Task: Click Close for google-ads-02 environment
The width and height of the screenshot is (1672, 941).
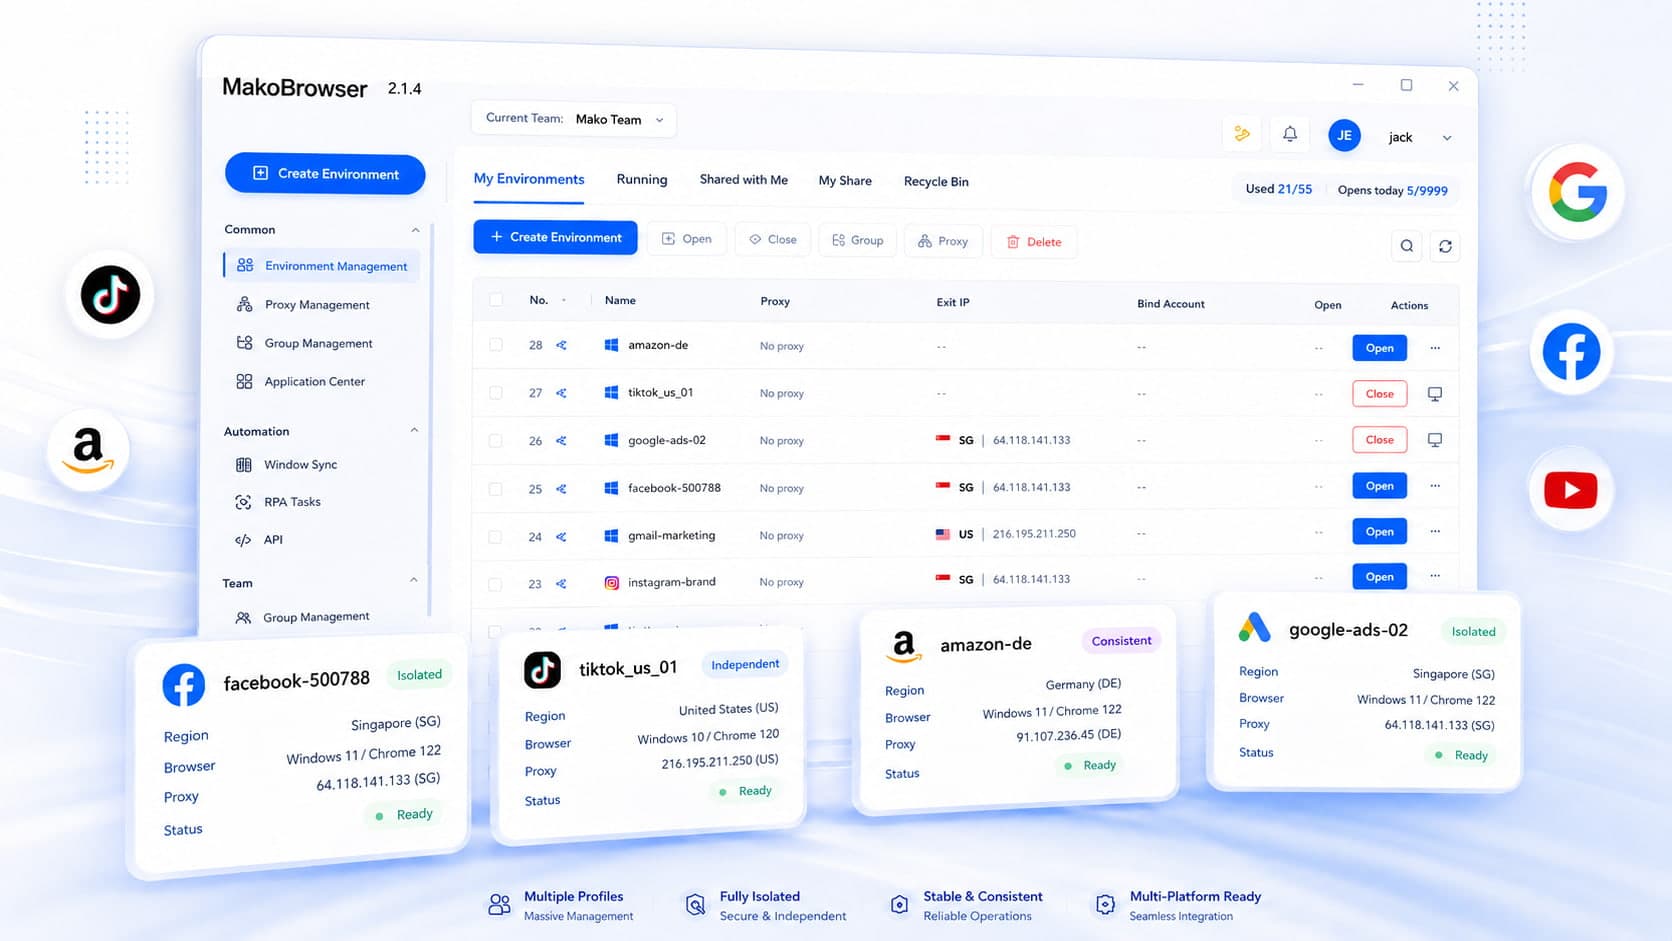Action: coord(1380,440)
